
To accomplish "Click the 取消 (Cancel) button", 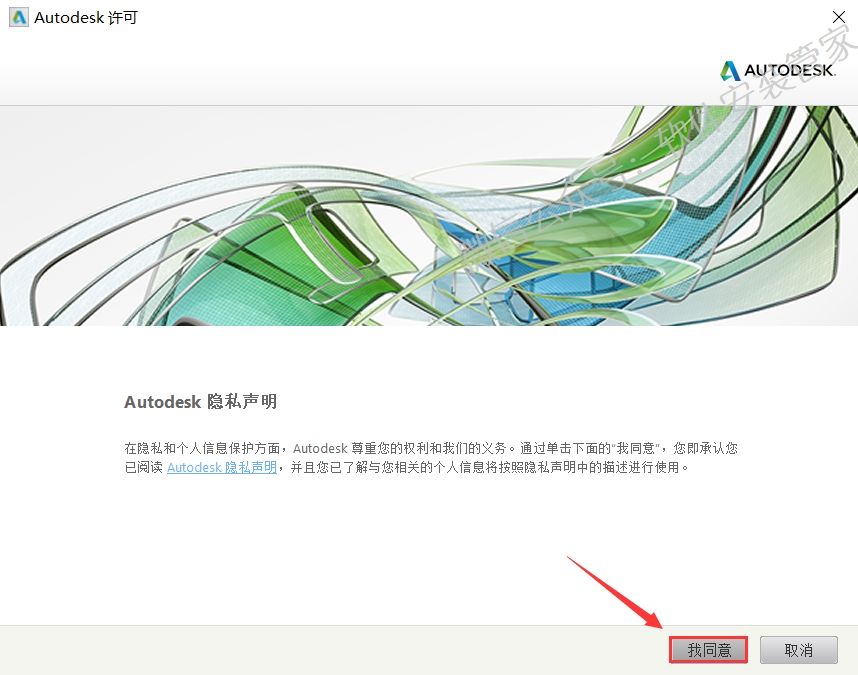I will pos(798,650).
